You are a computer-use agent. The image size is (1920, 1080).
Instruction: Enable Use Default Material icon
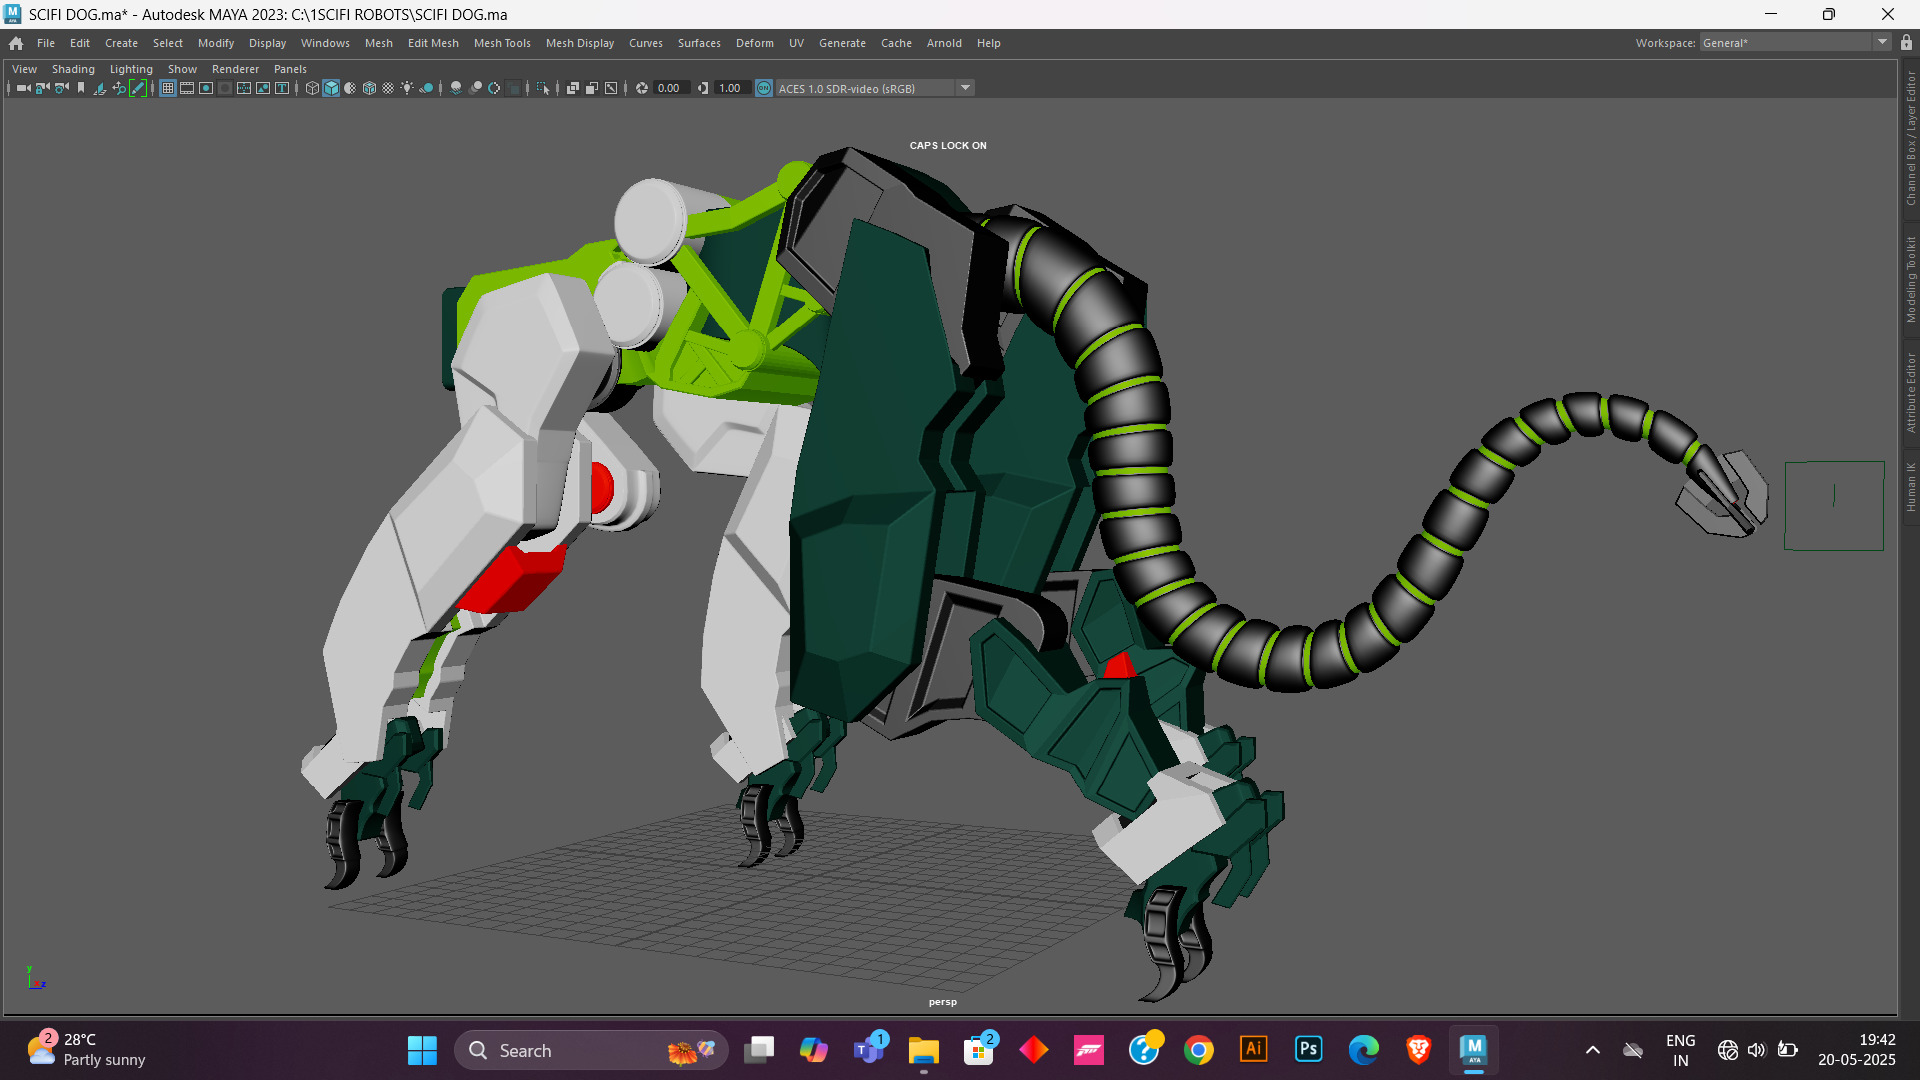point(350,88)
